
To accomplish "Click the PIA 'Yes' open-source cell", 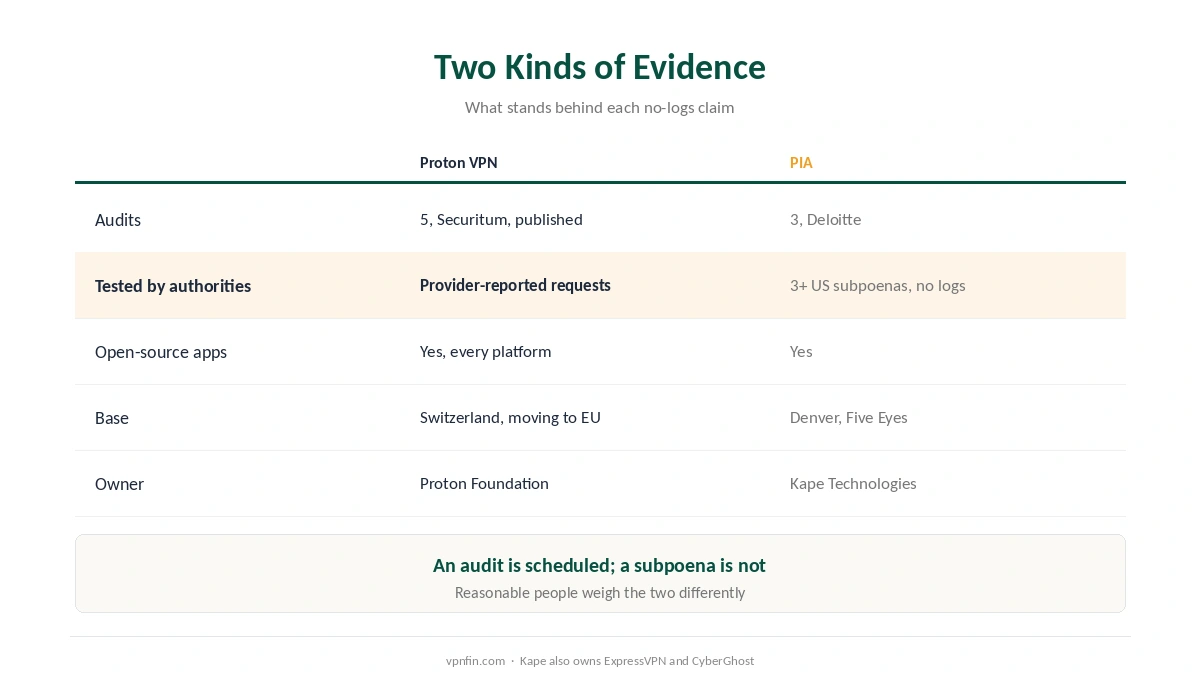I will (801, 352).
